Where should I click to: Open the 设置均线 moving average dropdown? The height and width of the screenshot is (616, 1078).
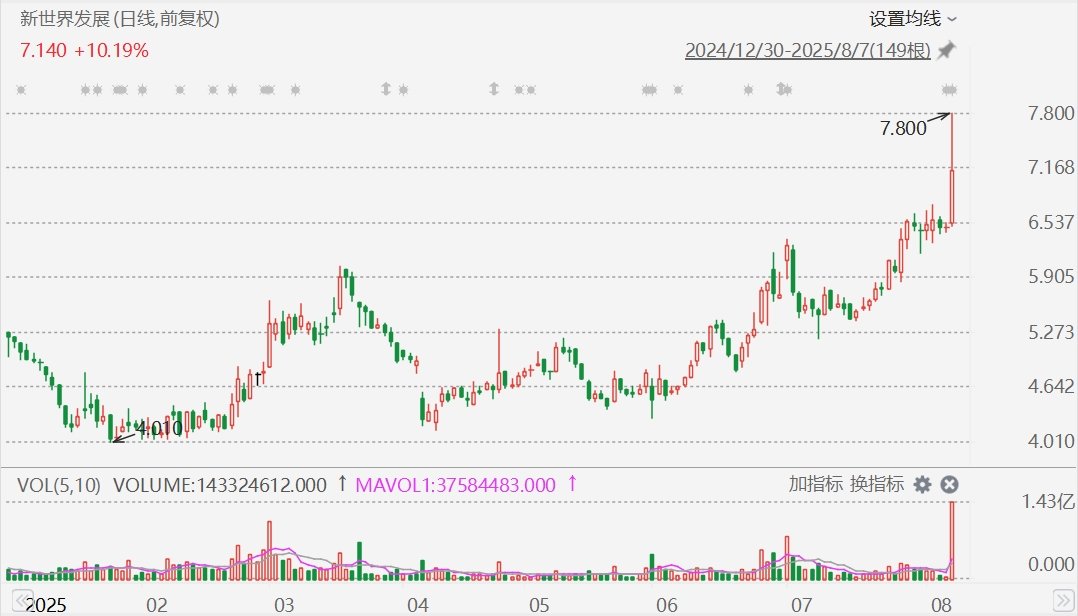tap(912, 19)
